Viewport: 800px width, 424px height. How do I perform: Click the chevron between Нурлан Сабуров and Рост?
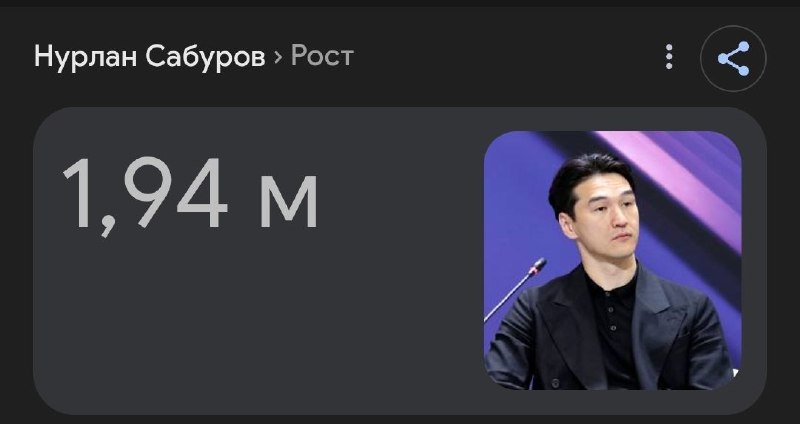[x=278, y=56]
